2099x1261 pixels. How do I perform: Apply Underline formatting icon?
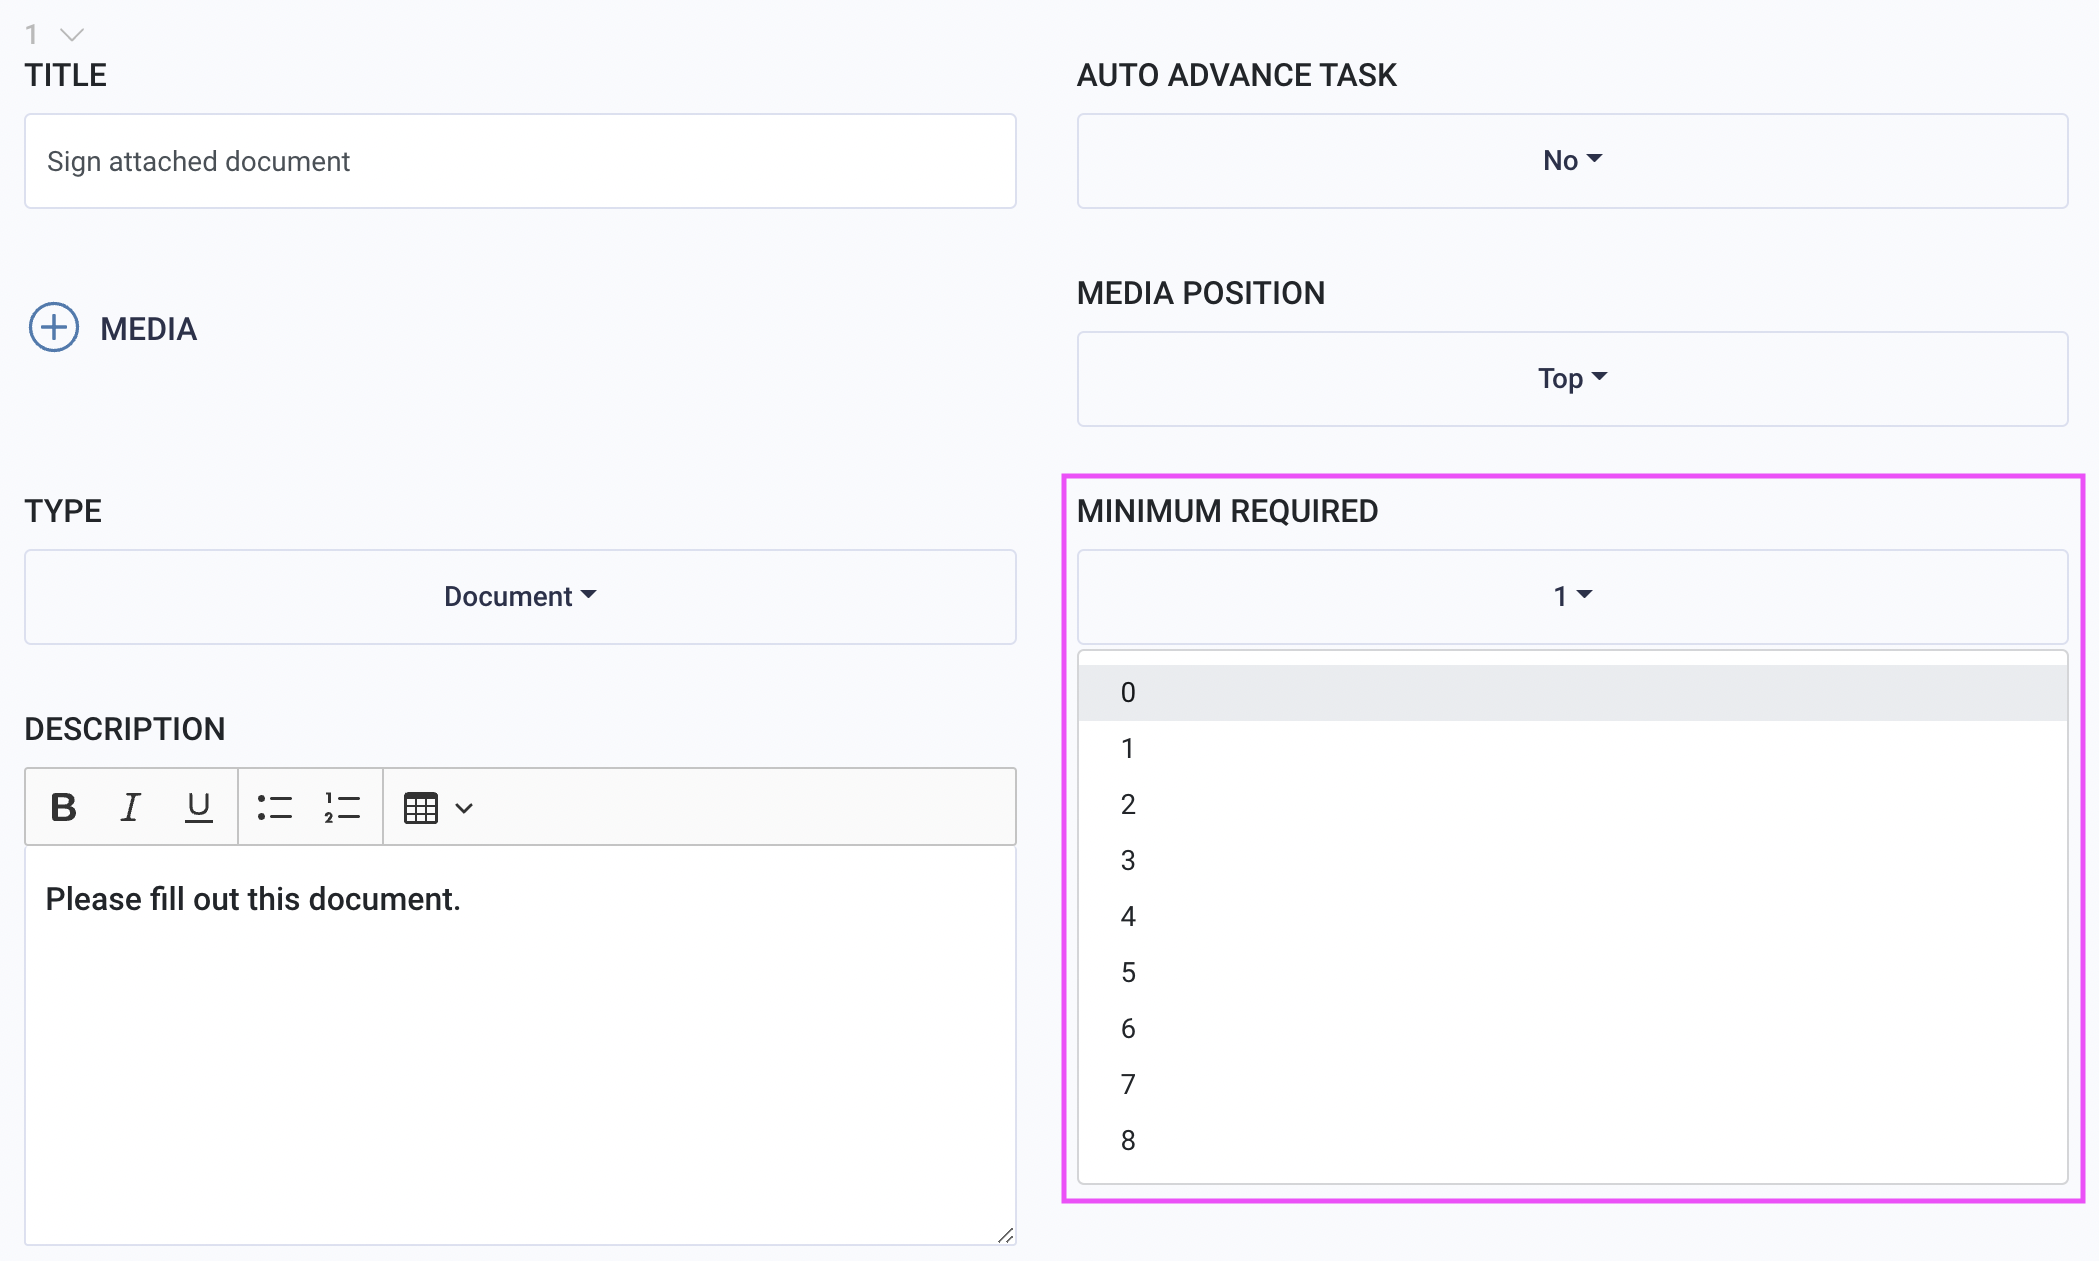pos(199,807)
